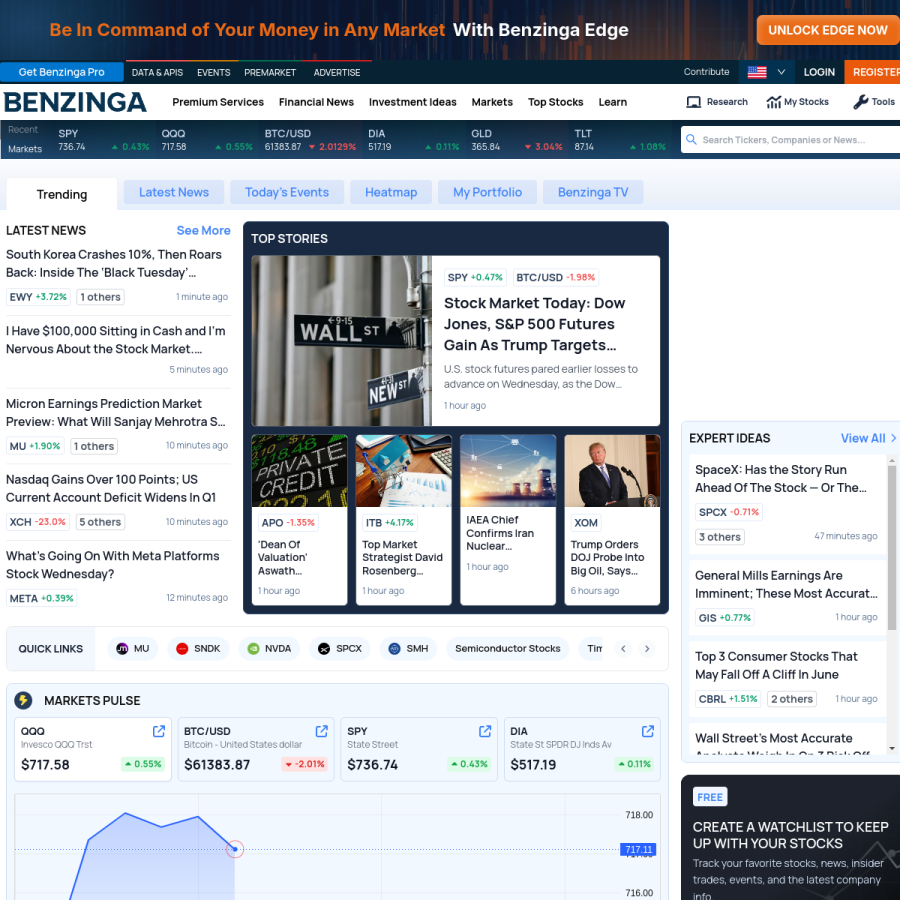Open DIA card external link icon
900x900 pixels.
click(x=647, y=731)
